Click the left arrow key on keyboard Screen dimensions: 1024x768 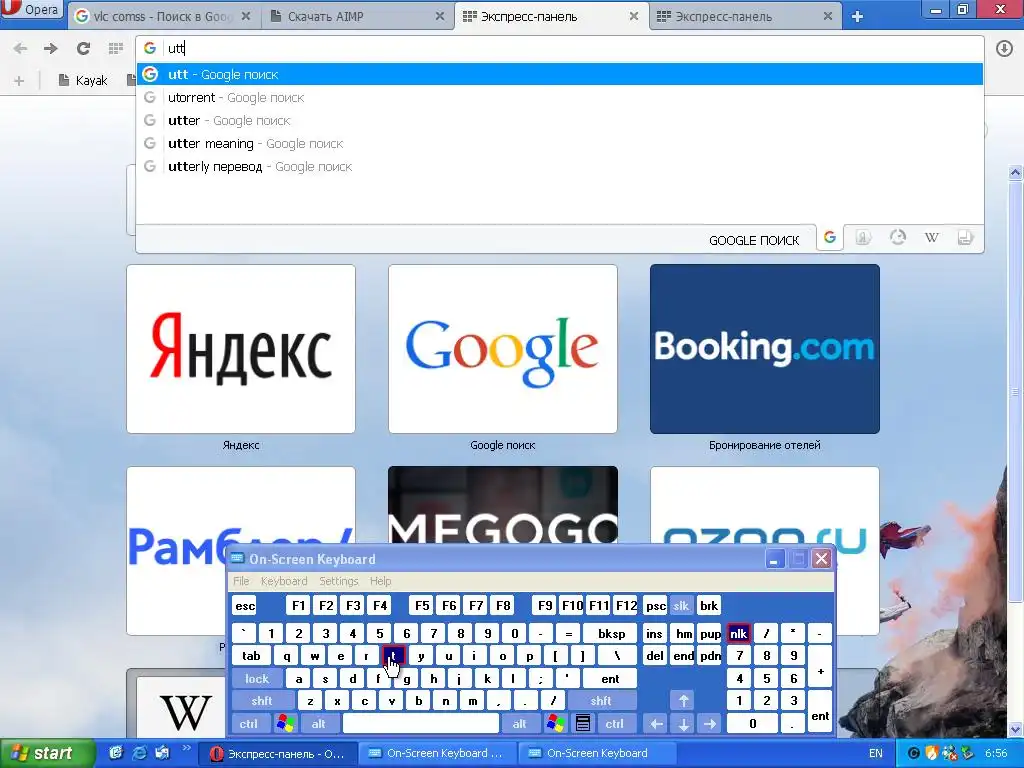[656, 724]
